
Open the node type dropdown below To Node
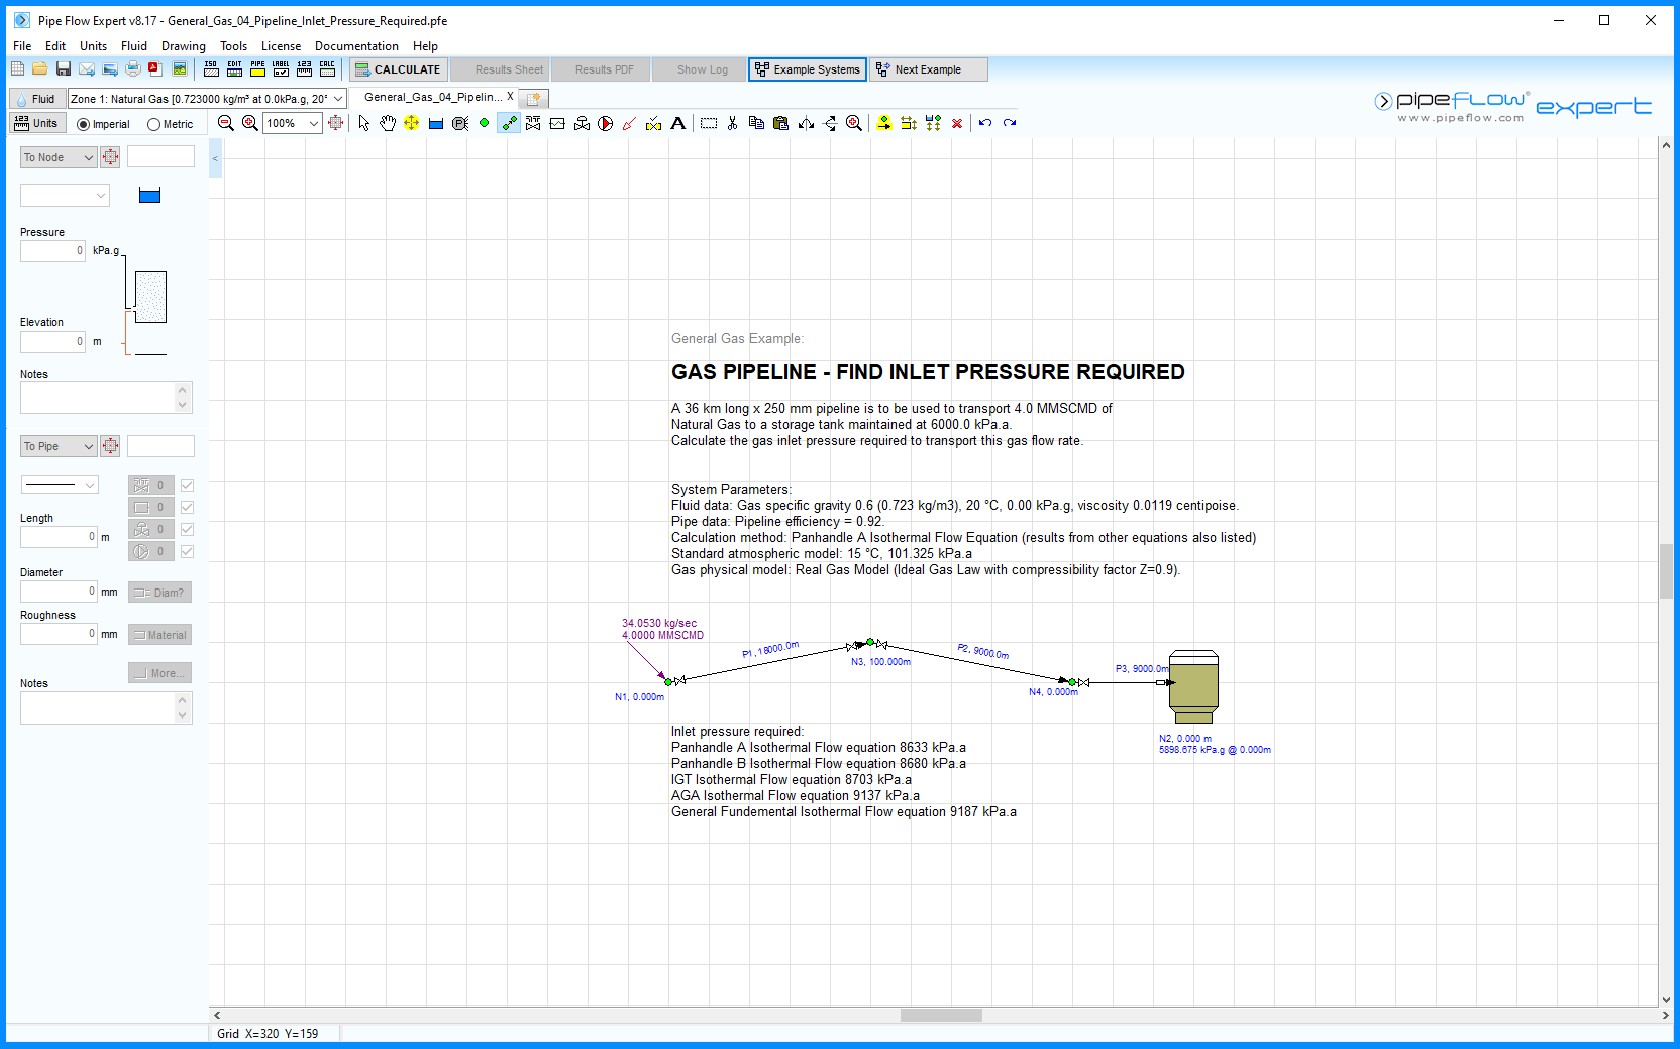click(x=65, y=196)
